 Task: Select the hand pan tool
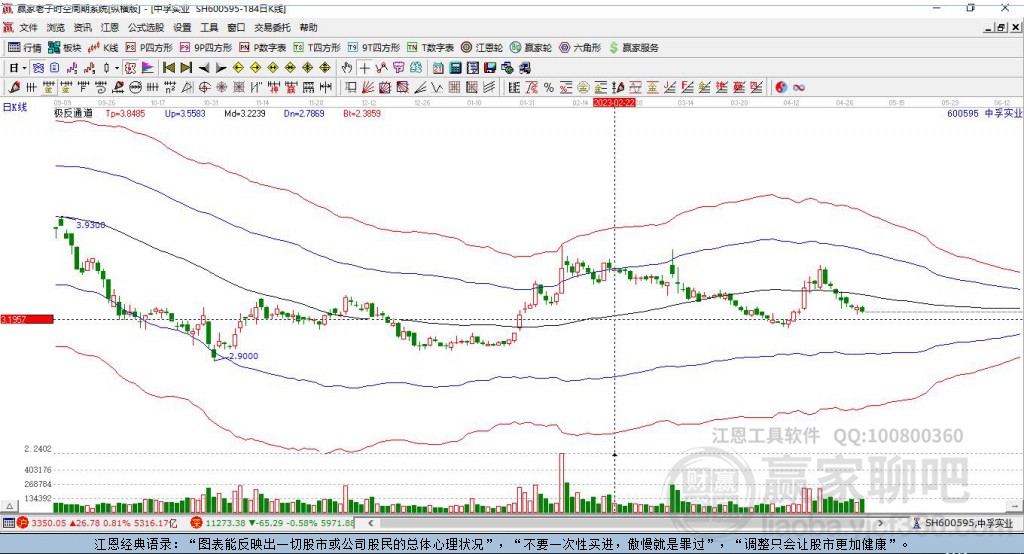(347, 68)
